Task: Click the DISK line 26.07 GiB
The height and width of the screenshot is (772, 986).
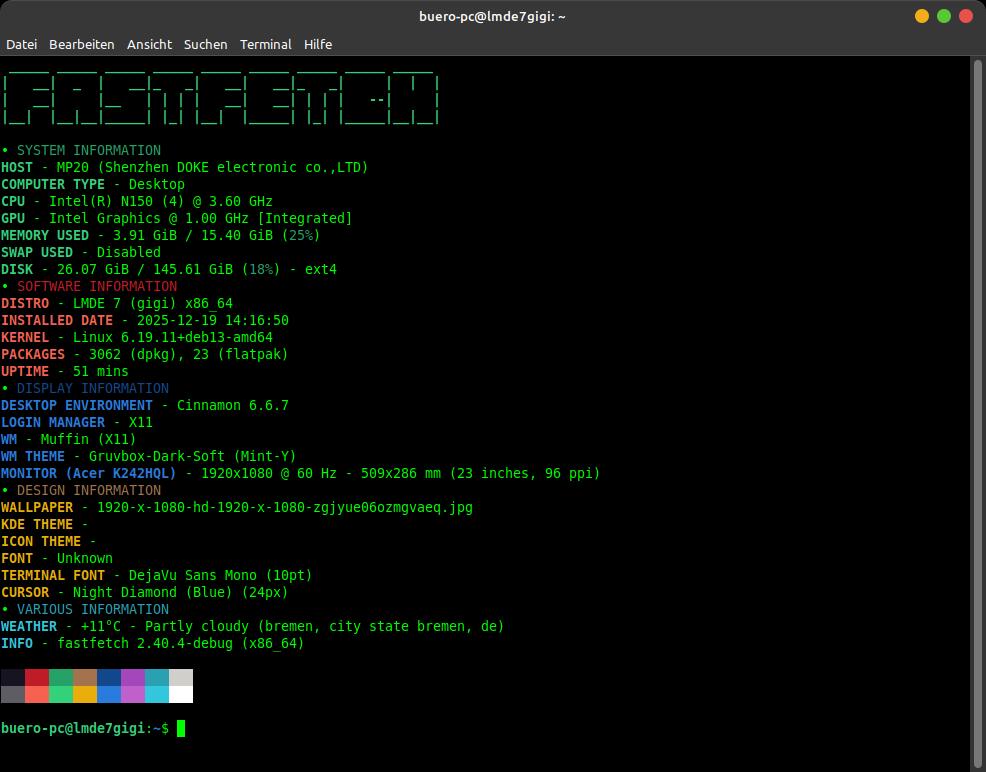Action: pyautogui.click(x=169, y=269)
